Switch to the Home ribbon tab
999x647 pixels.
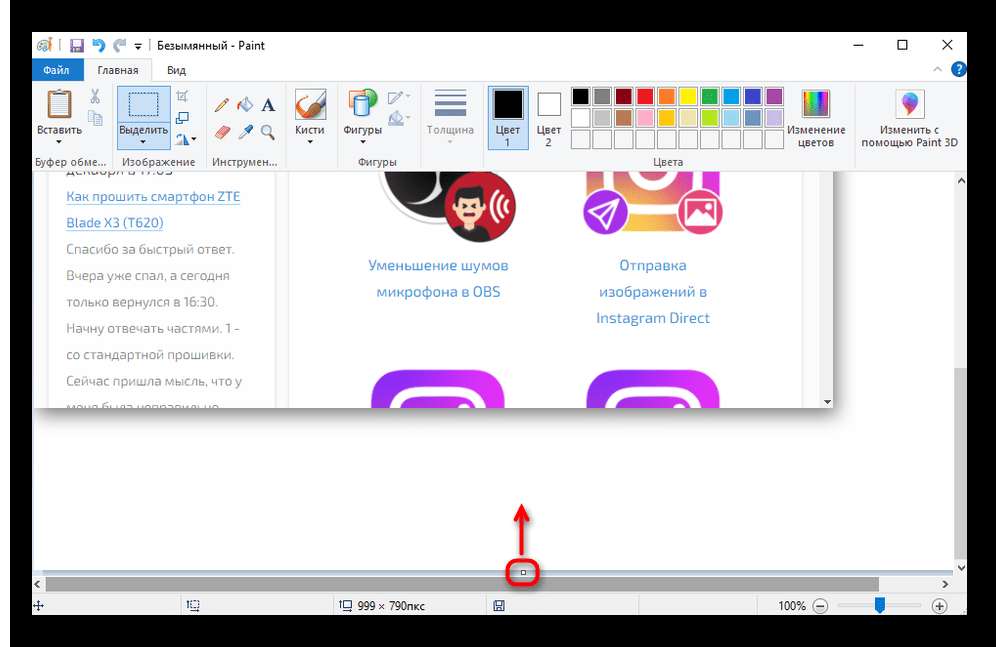coord(118,70)
